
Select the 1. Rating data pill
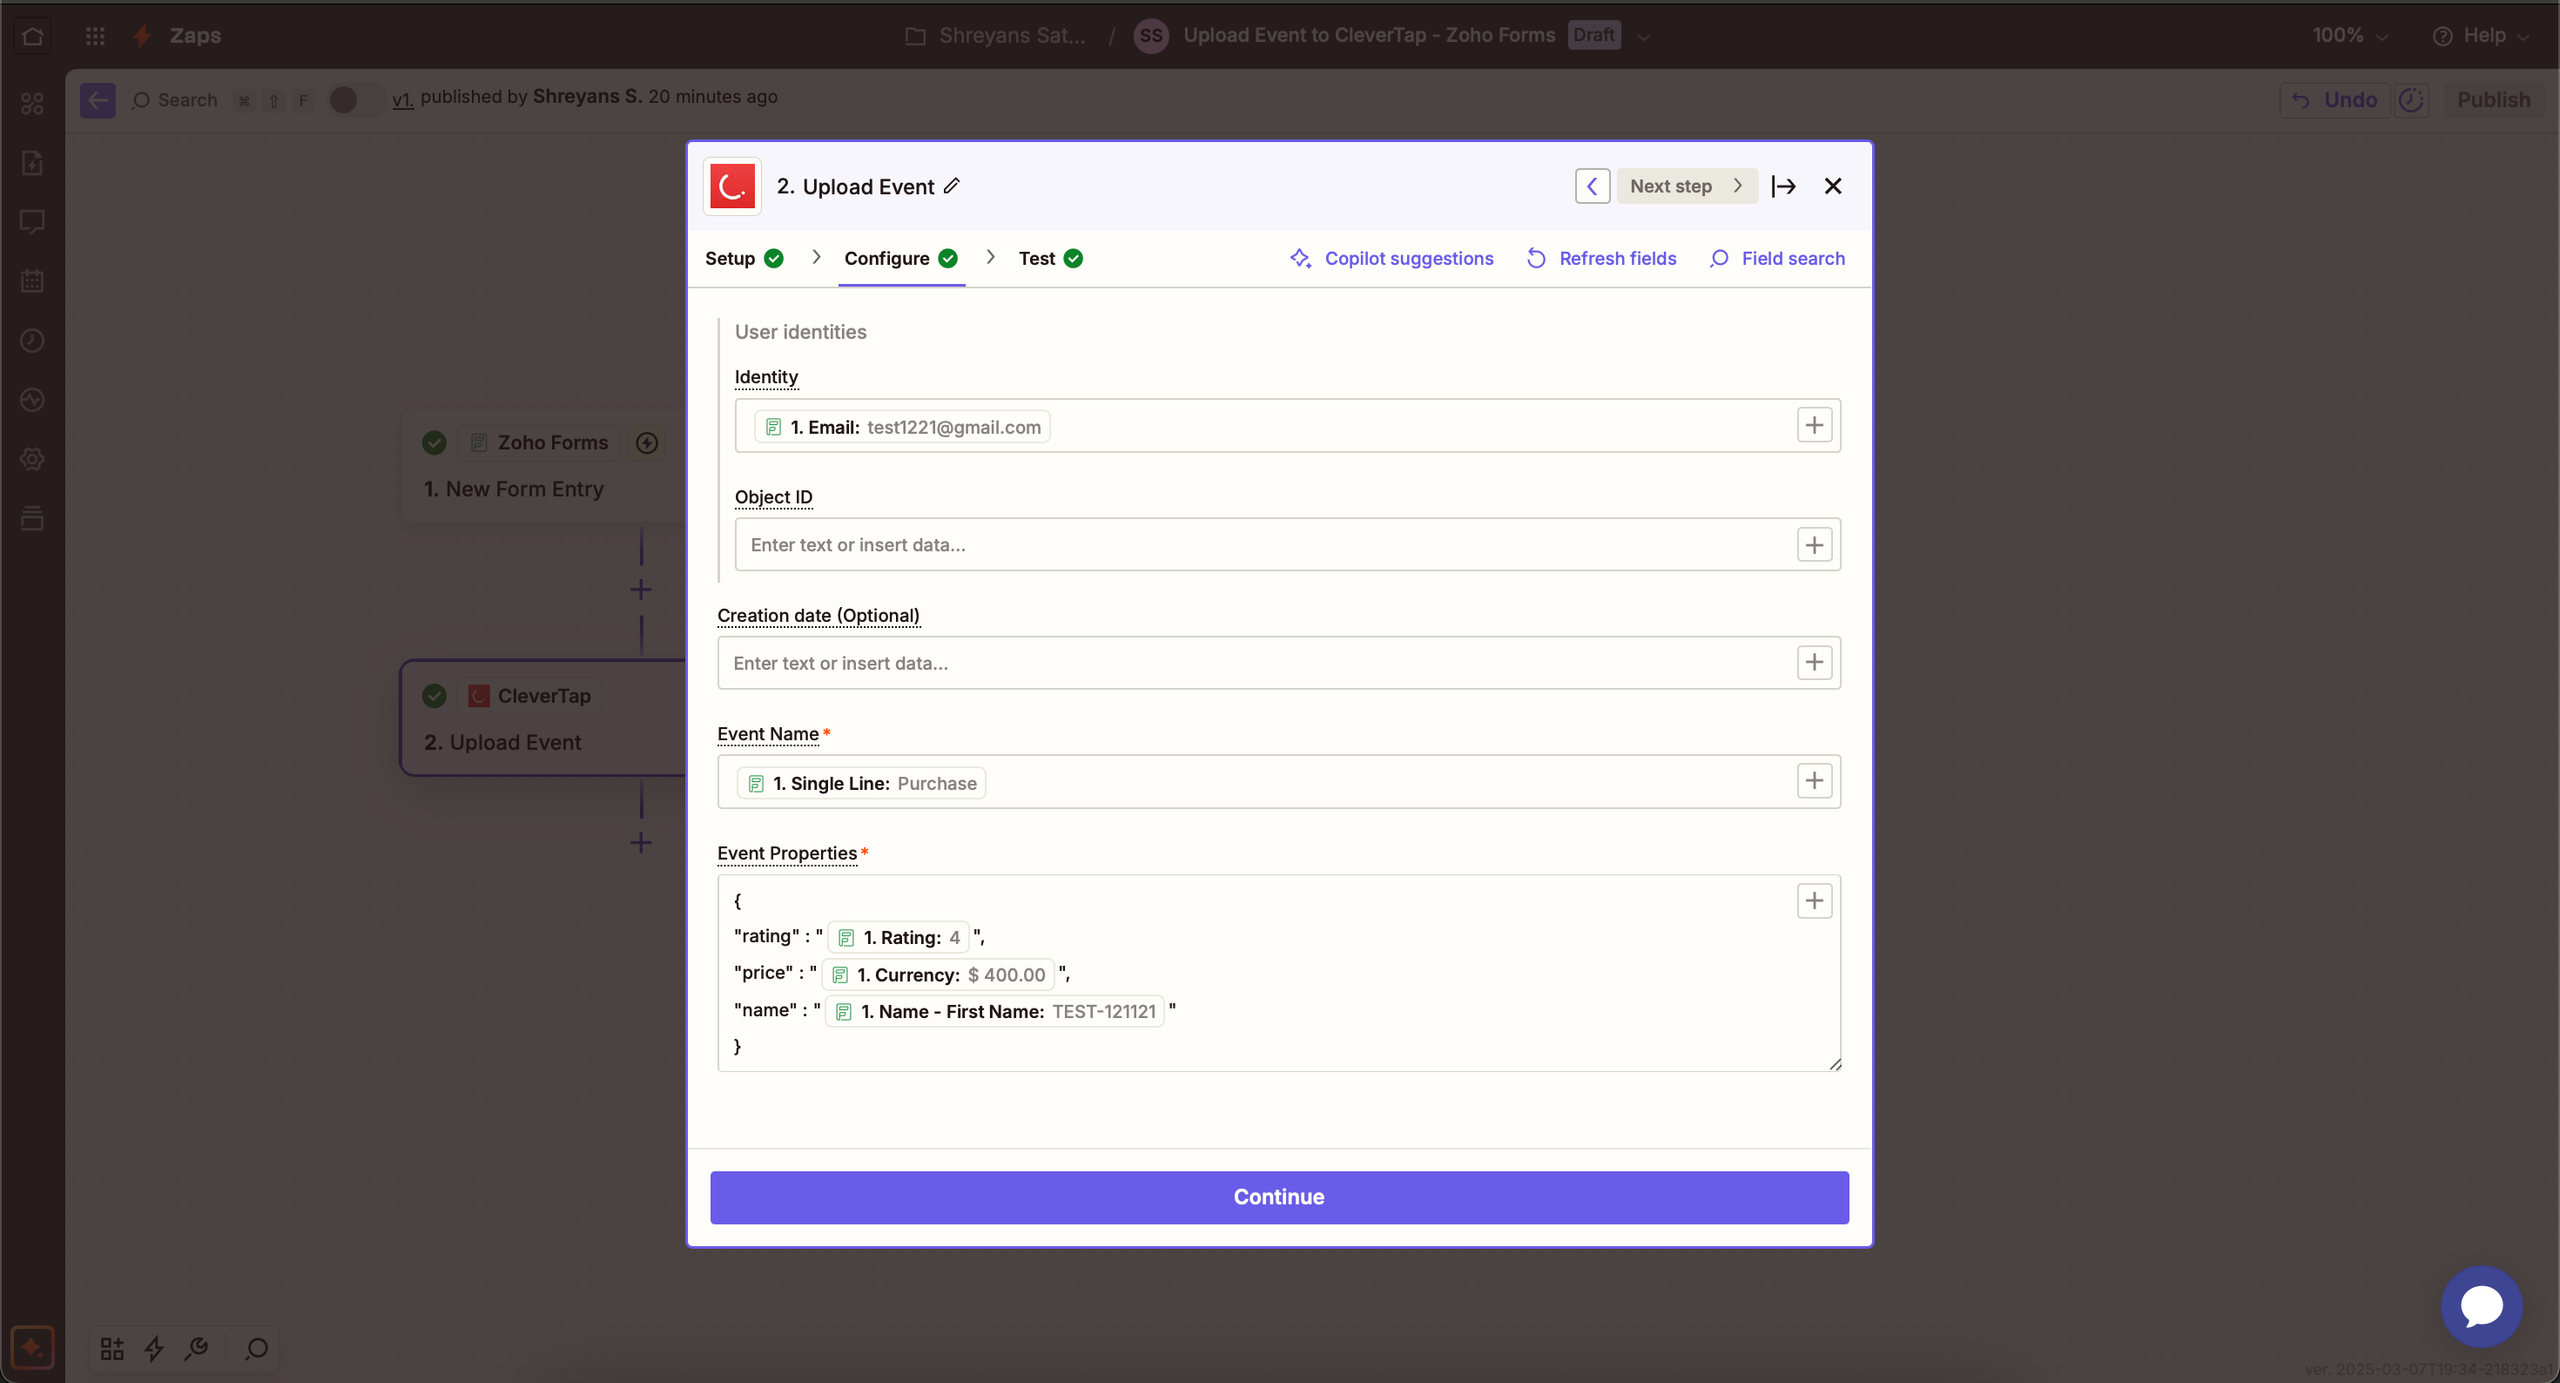[898, 937]
